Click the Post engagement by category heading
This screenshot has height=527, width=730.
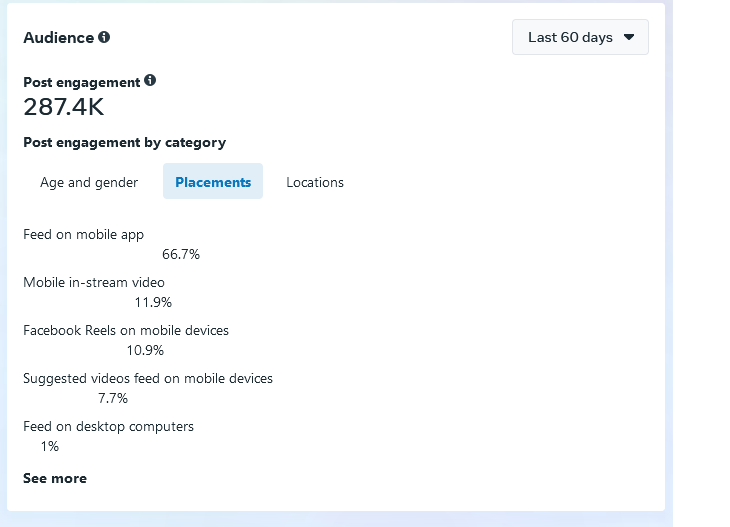tap(125, 142)
